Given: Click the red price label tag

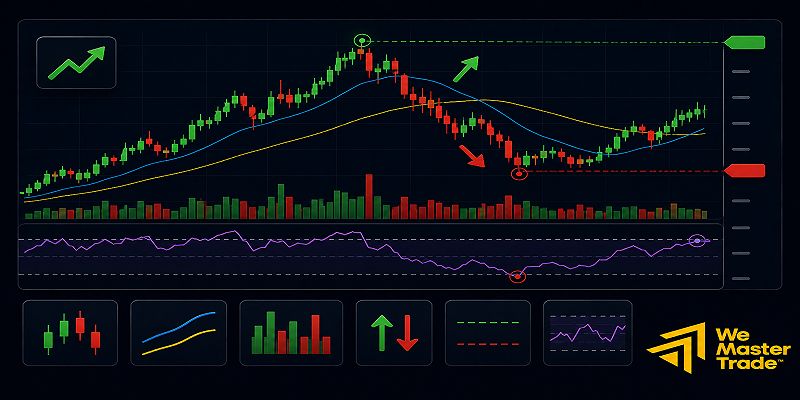Looking at the screenshot, I should pos(744,171).
